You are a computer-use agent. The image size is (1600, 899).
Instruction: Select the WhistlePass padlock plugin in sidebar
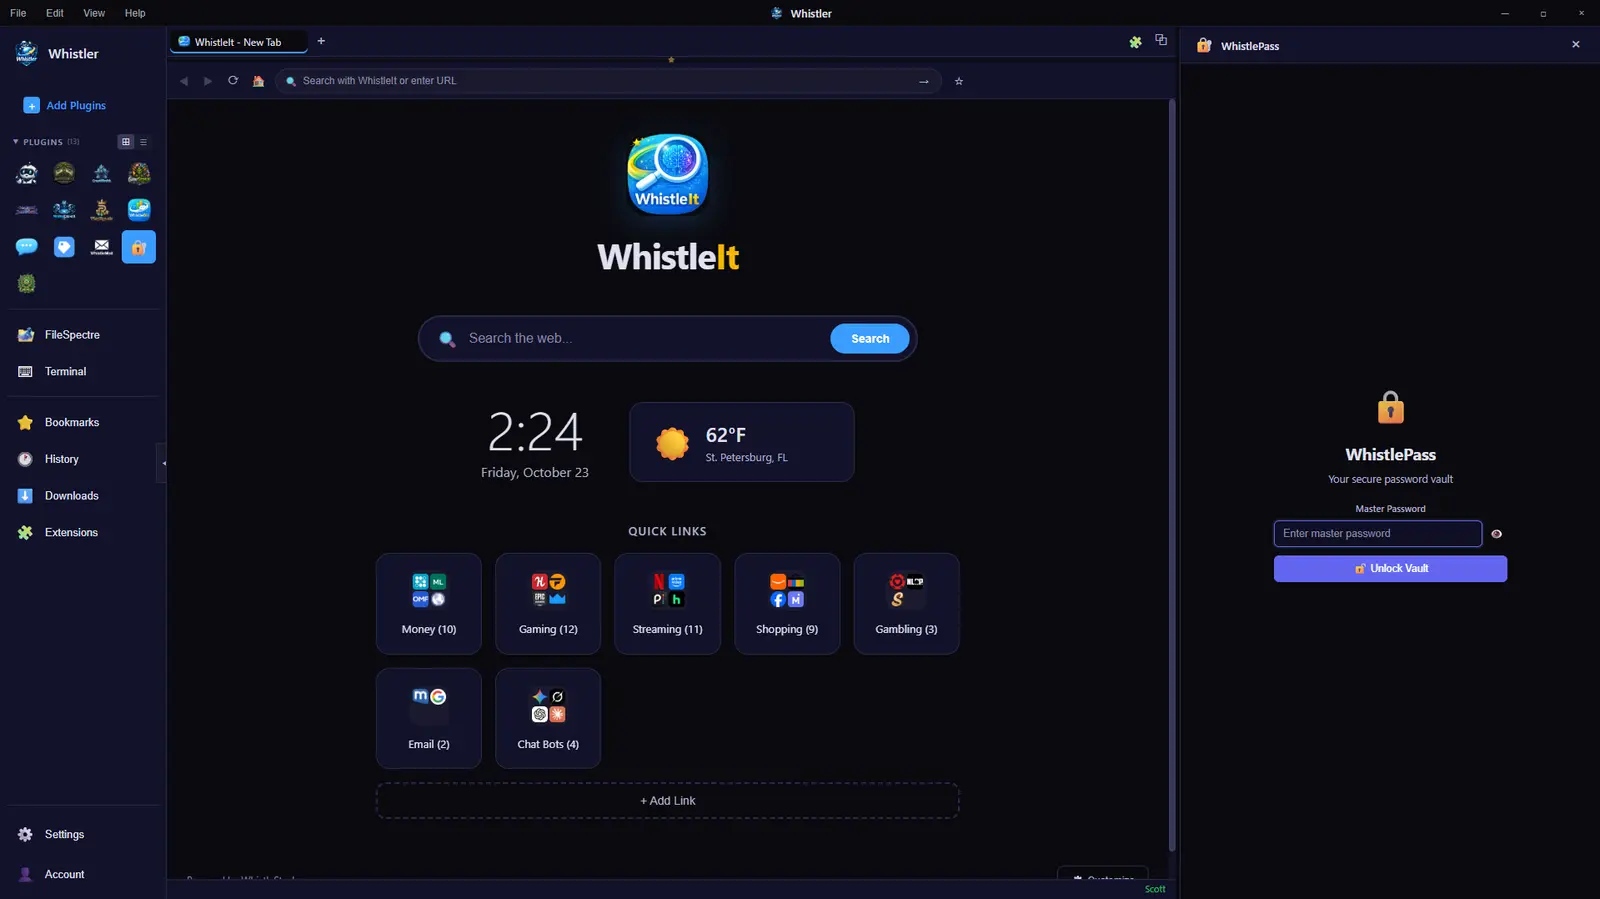(x=139, y=247)
